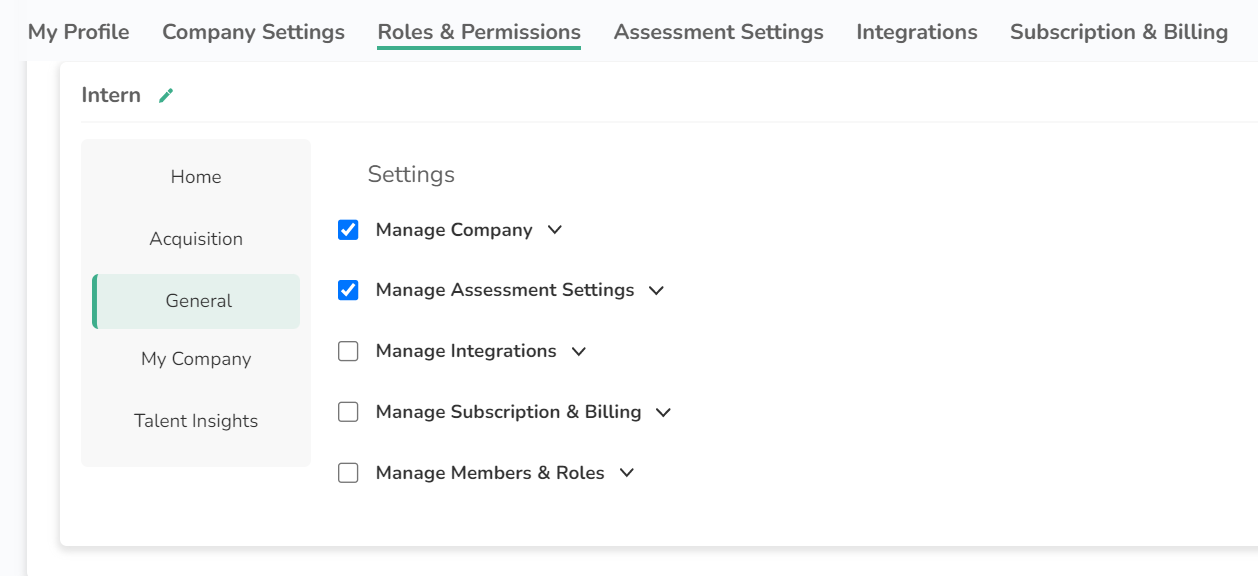This screenshot has width=1258, height=576.
Task: Expand Manage Subscription & Billing chevron
Action: pyautogui.click(x=663, y=413)
